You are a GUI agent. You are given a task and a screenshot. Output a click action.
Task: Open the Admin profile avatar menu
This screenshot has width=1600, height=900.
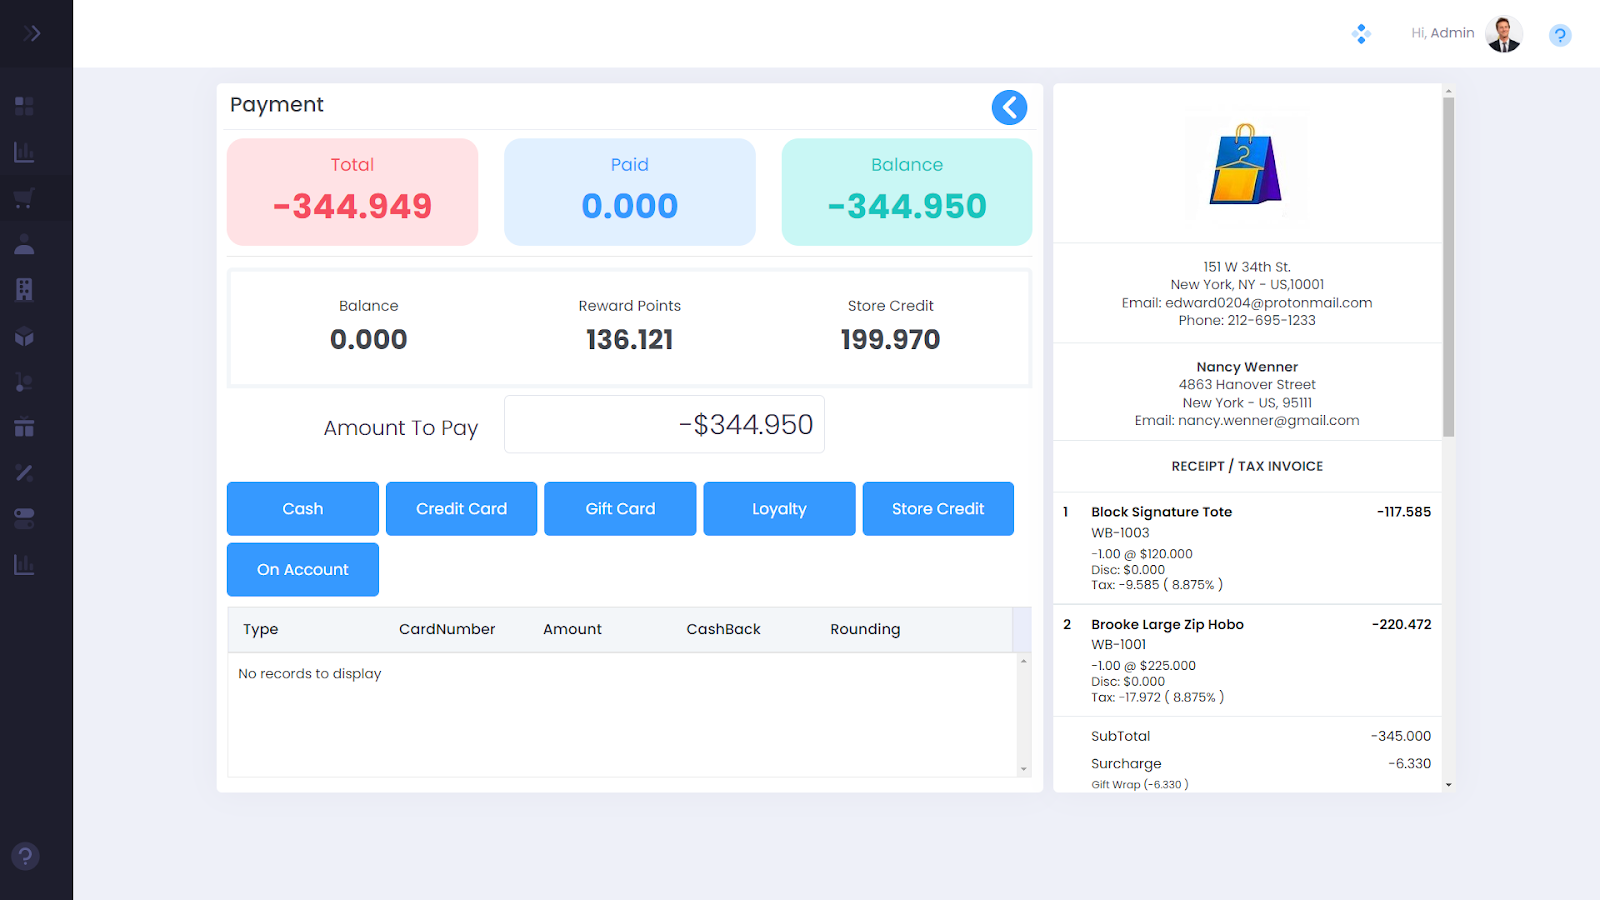point(1503,34)
